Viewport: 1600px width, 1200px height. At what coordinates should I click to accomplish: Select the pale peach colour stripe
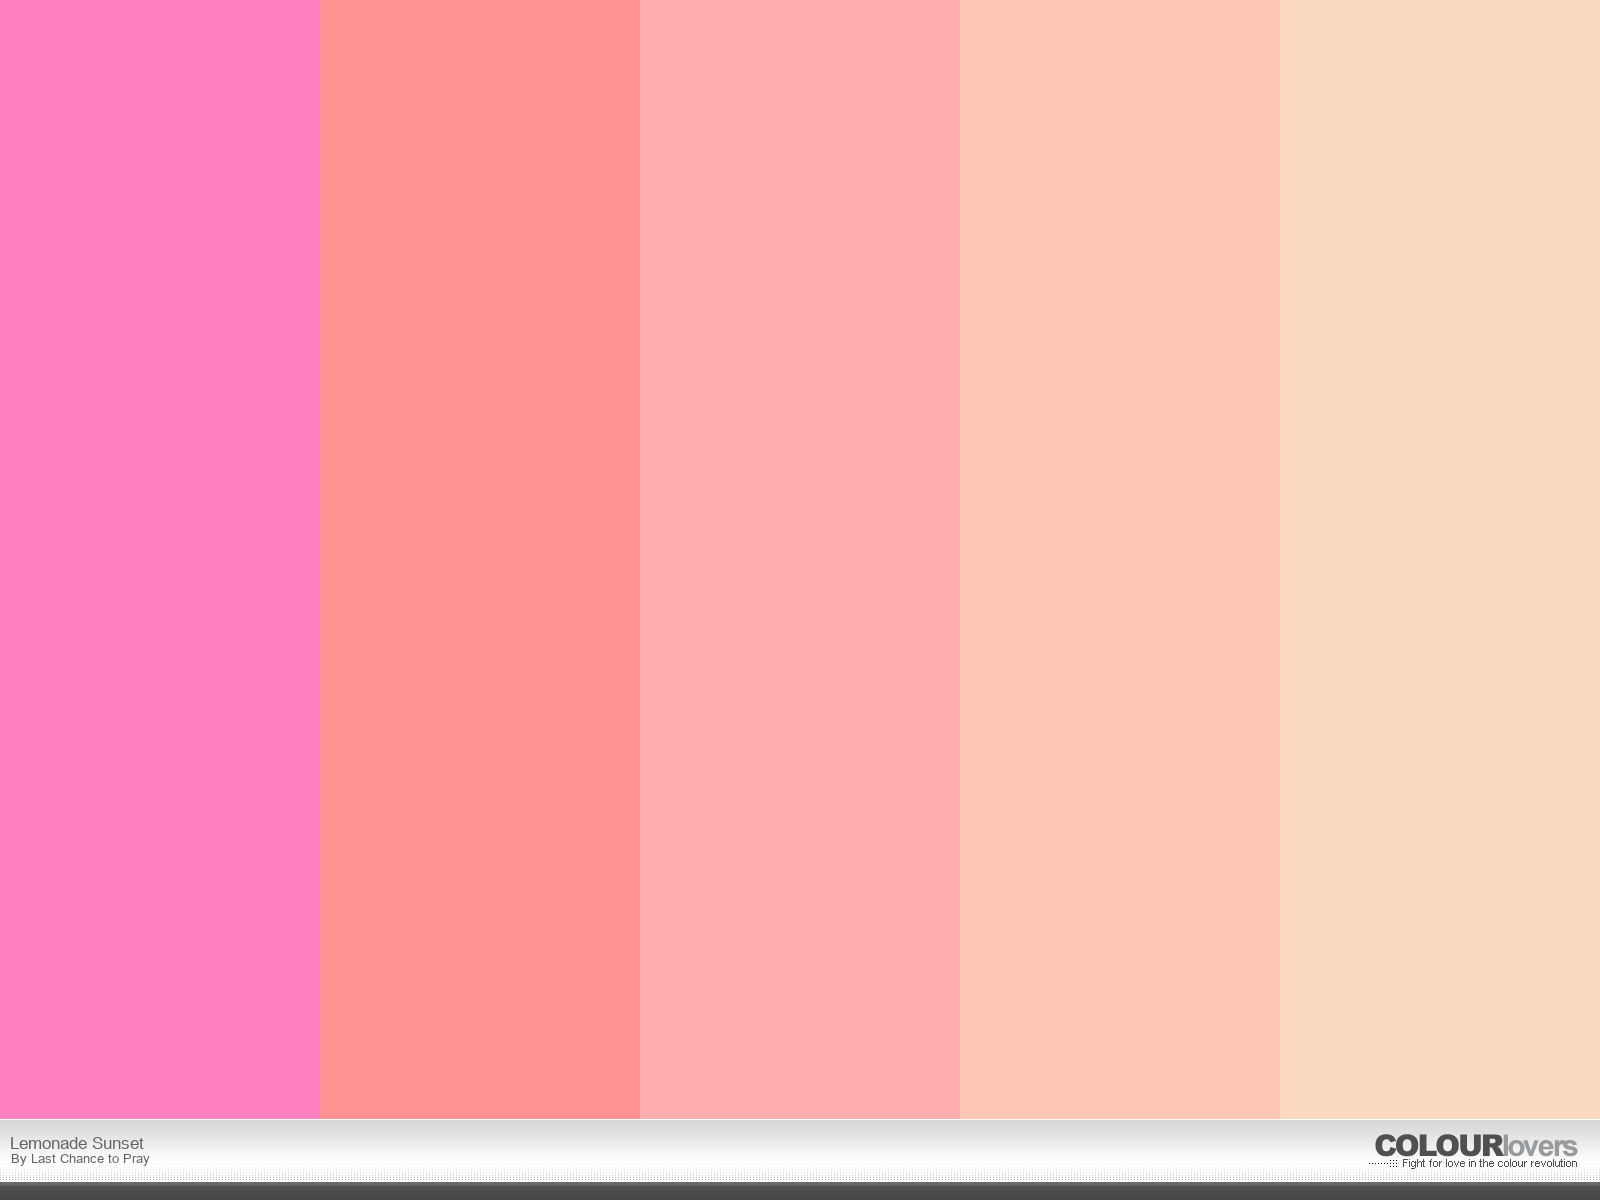coord(1120,559)
